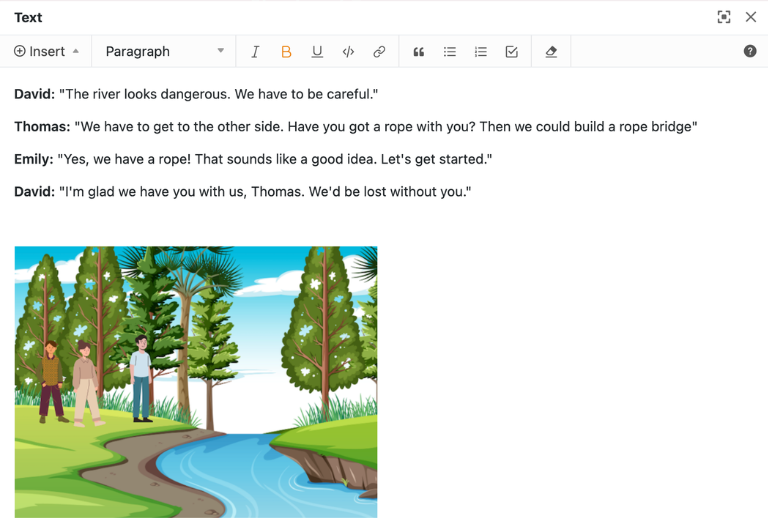Clear formatting with the eraser icon
Screen dimensions: 768x528
[x=551, y=52]
